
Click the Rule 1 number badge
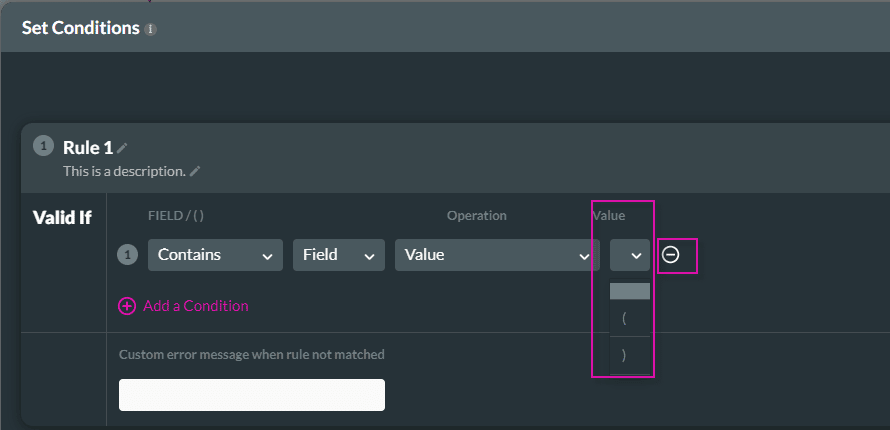(43, 146)
